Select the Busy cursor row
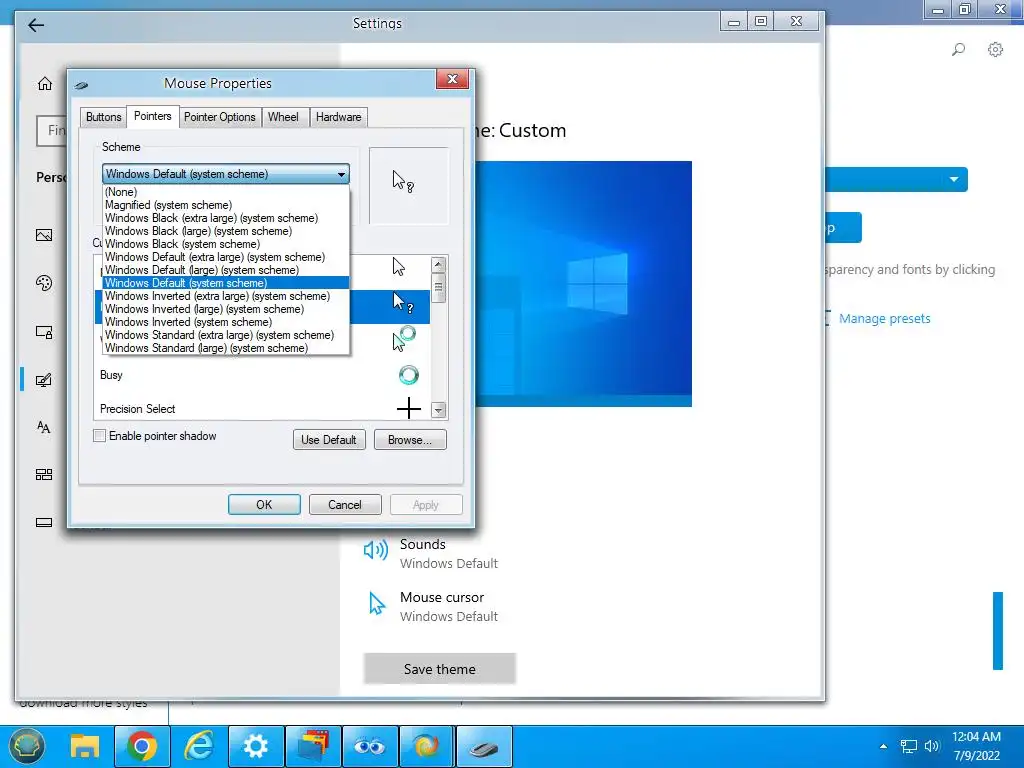 pyautogui.click(x=261, y=375)
